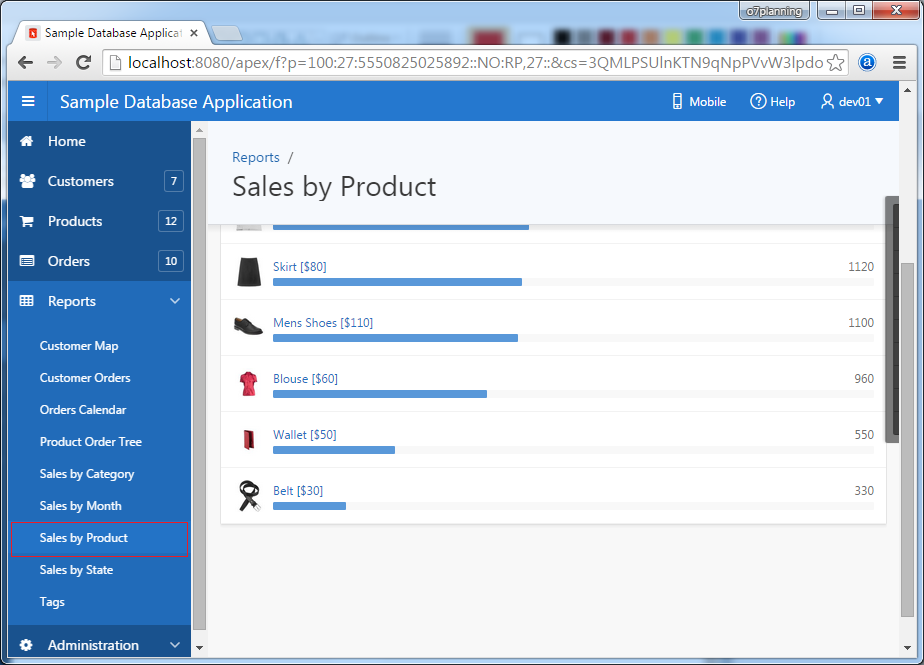Click the Belt product image

[249, 496]
